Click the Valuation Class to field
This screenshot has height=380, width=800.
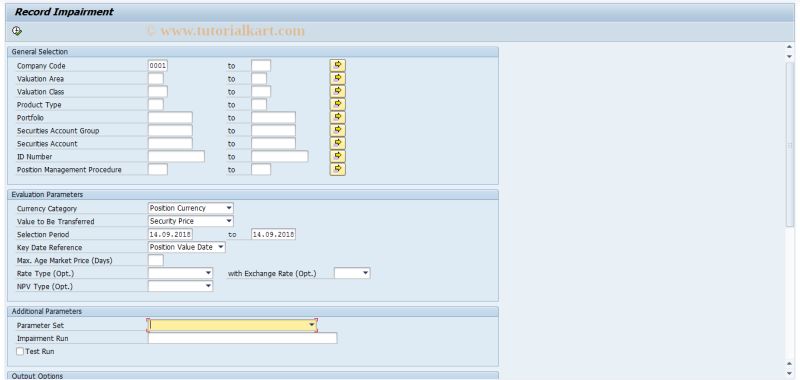[261, 91]
